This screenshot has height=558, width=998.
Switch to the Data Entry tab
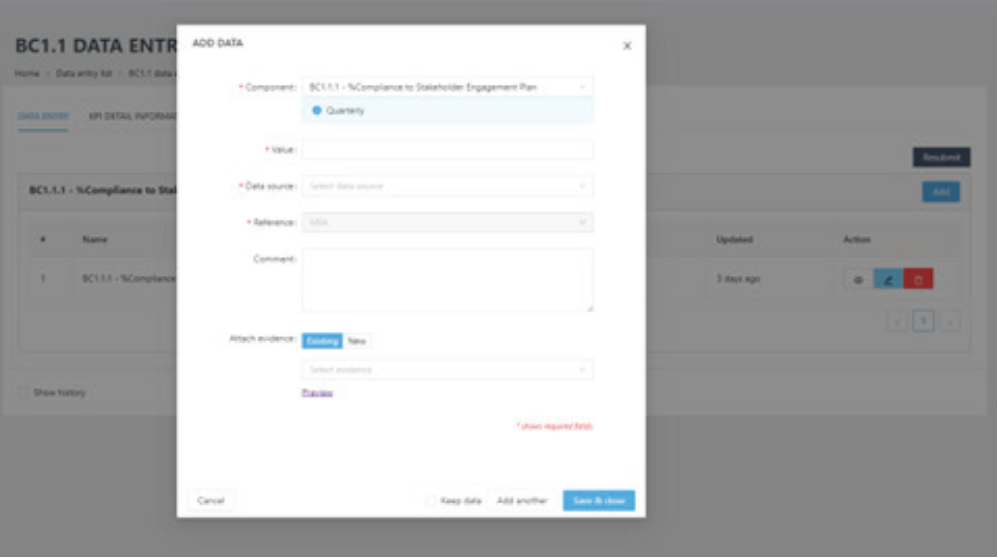(x=43, y=116)
